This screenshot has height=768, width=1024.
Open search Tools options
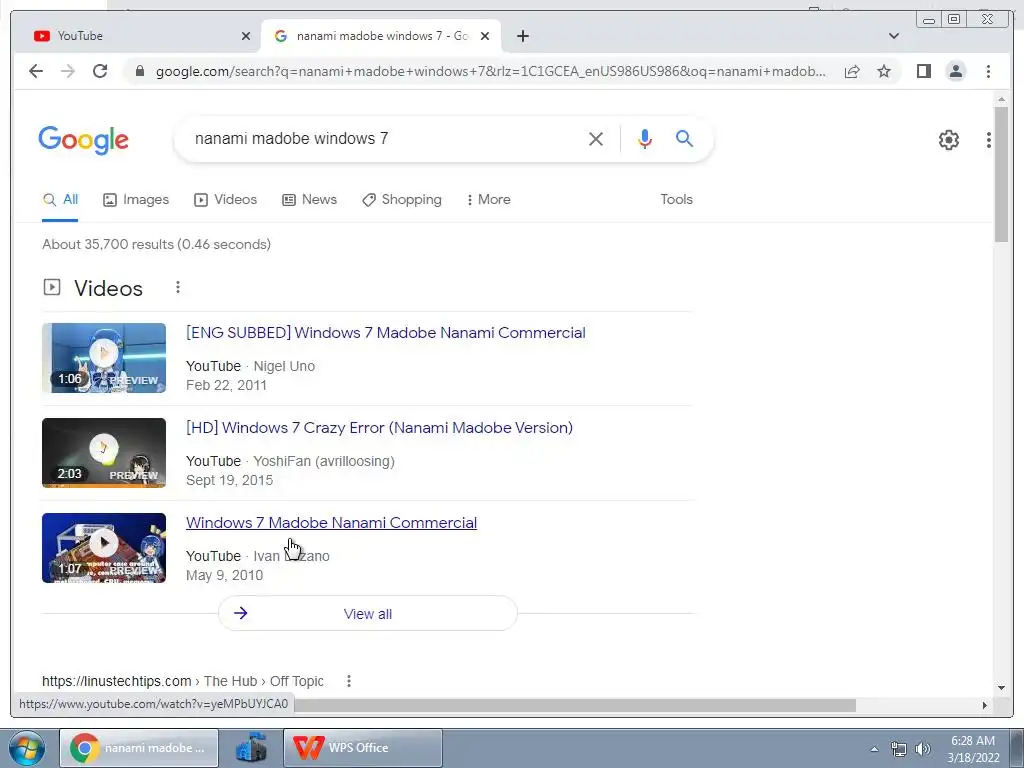(x=676, y=200)
